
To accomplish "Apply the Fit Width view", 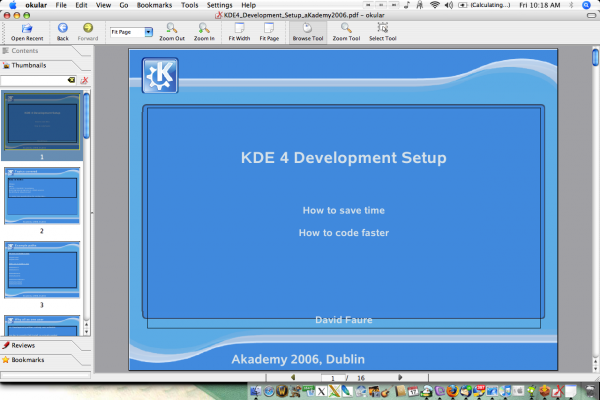I will (x=239, y=32).
